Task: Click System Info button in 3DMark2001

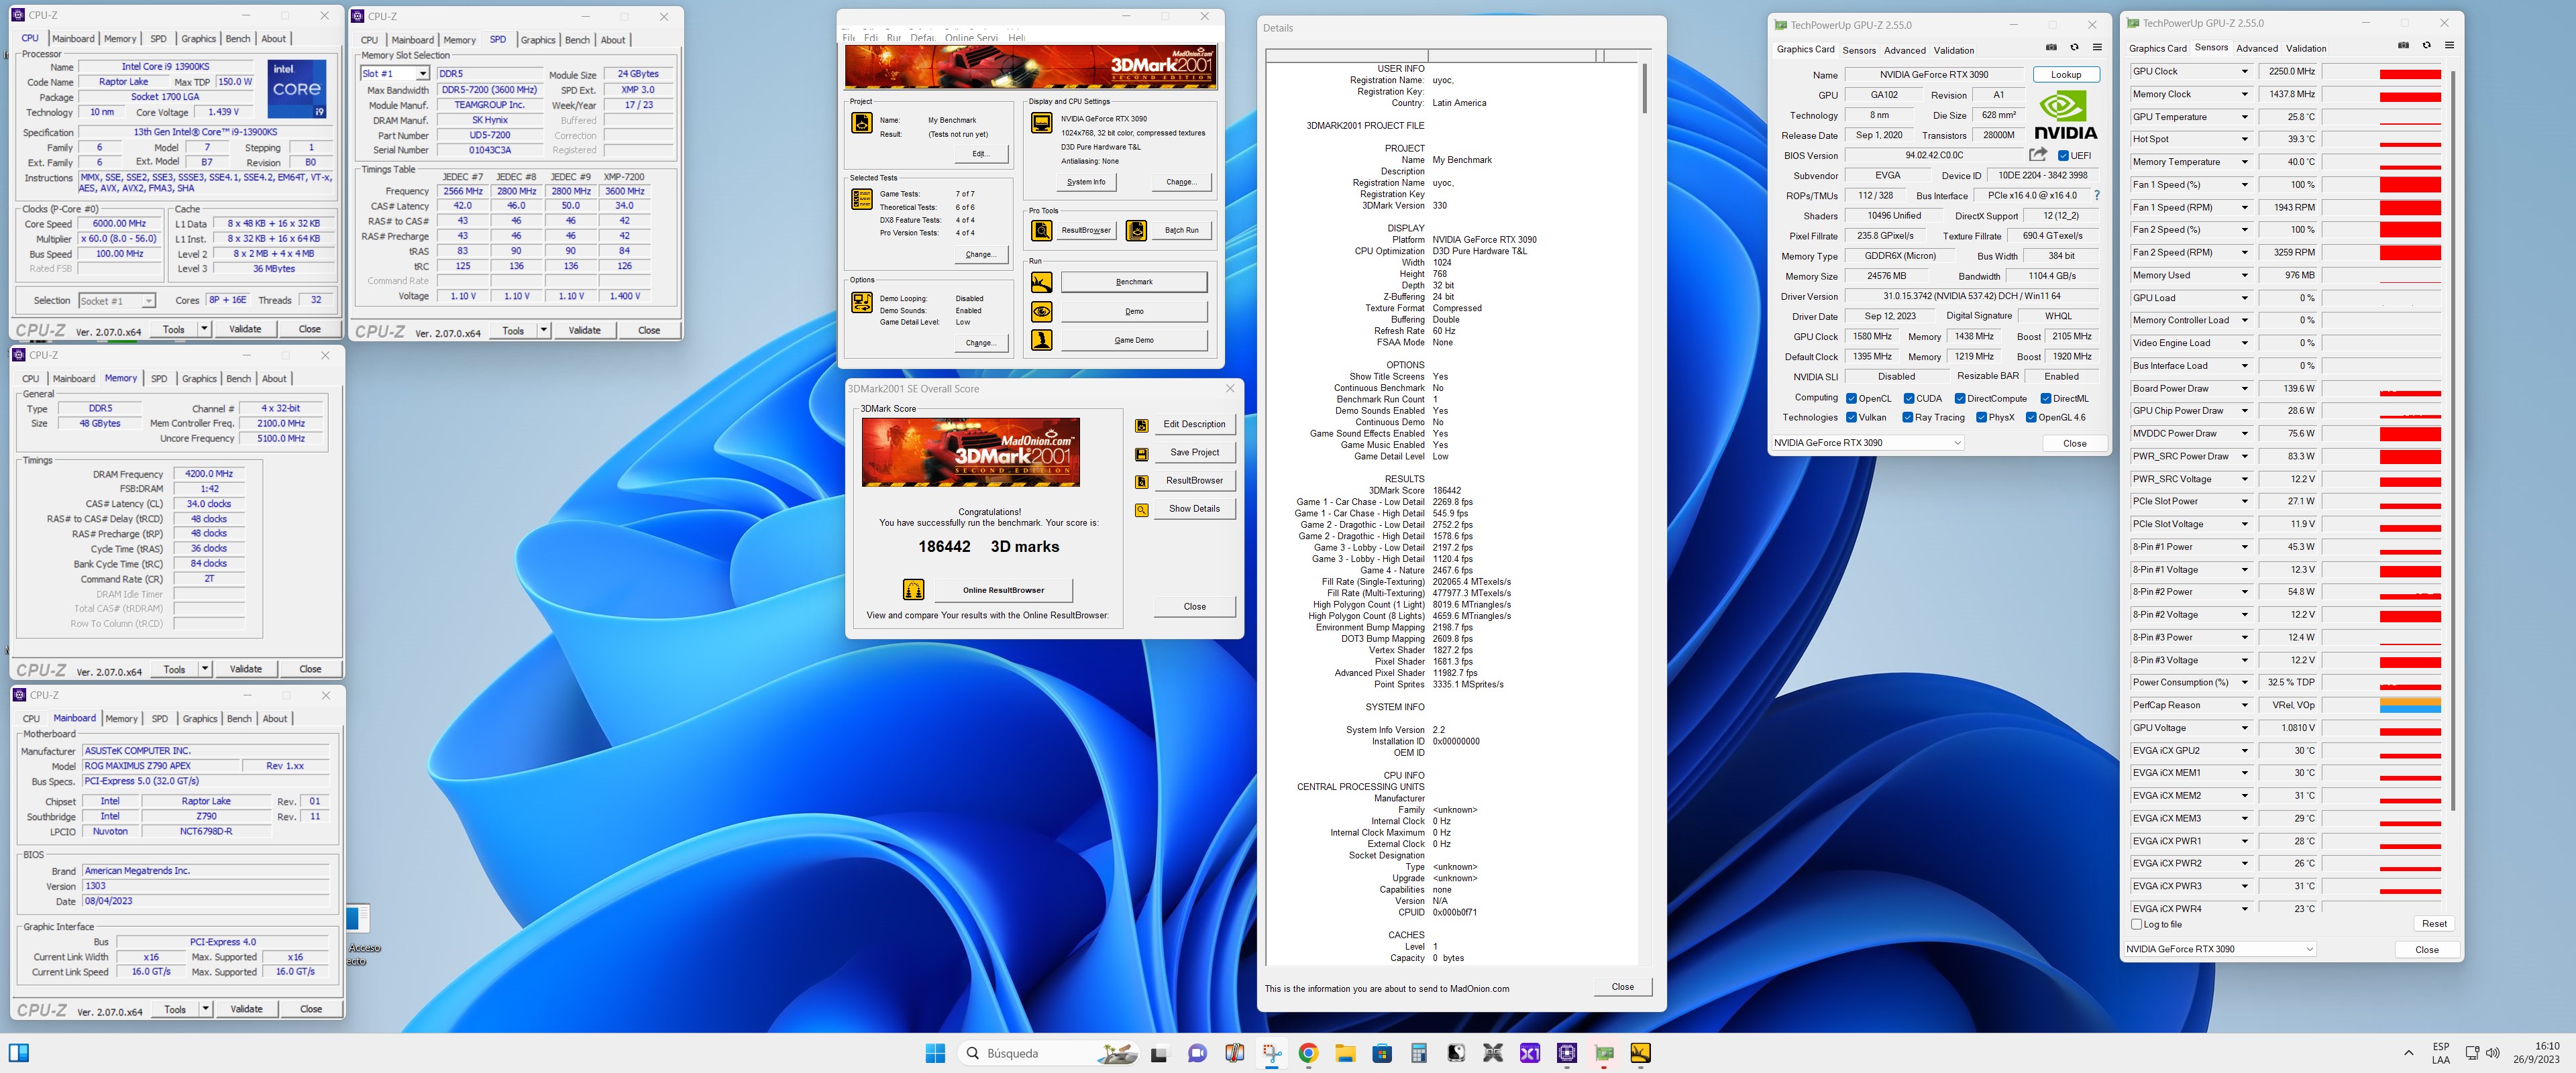Action: pyautogui.click(x=1086, y=182)
